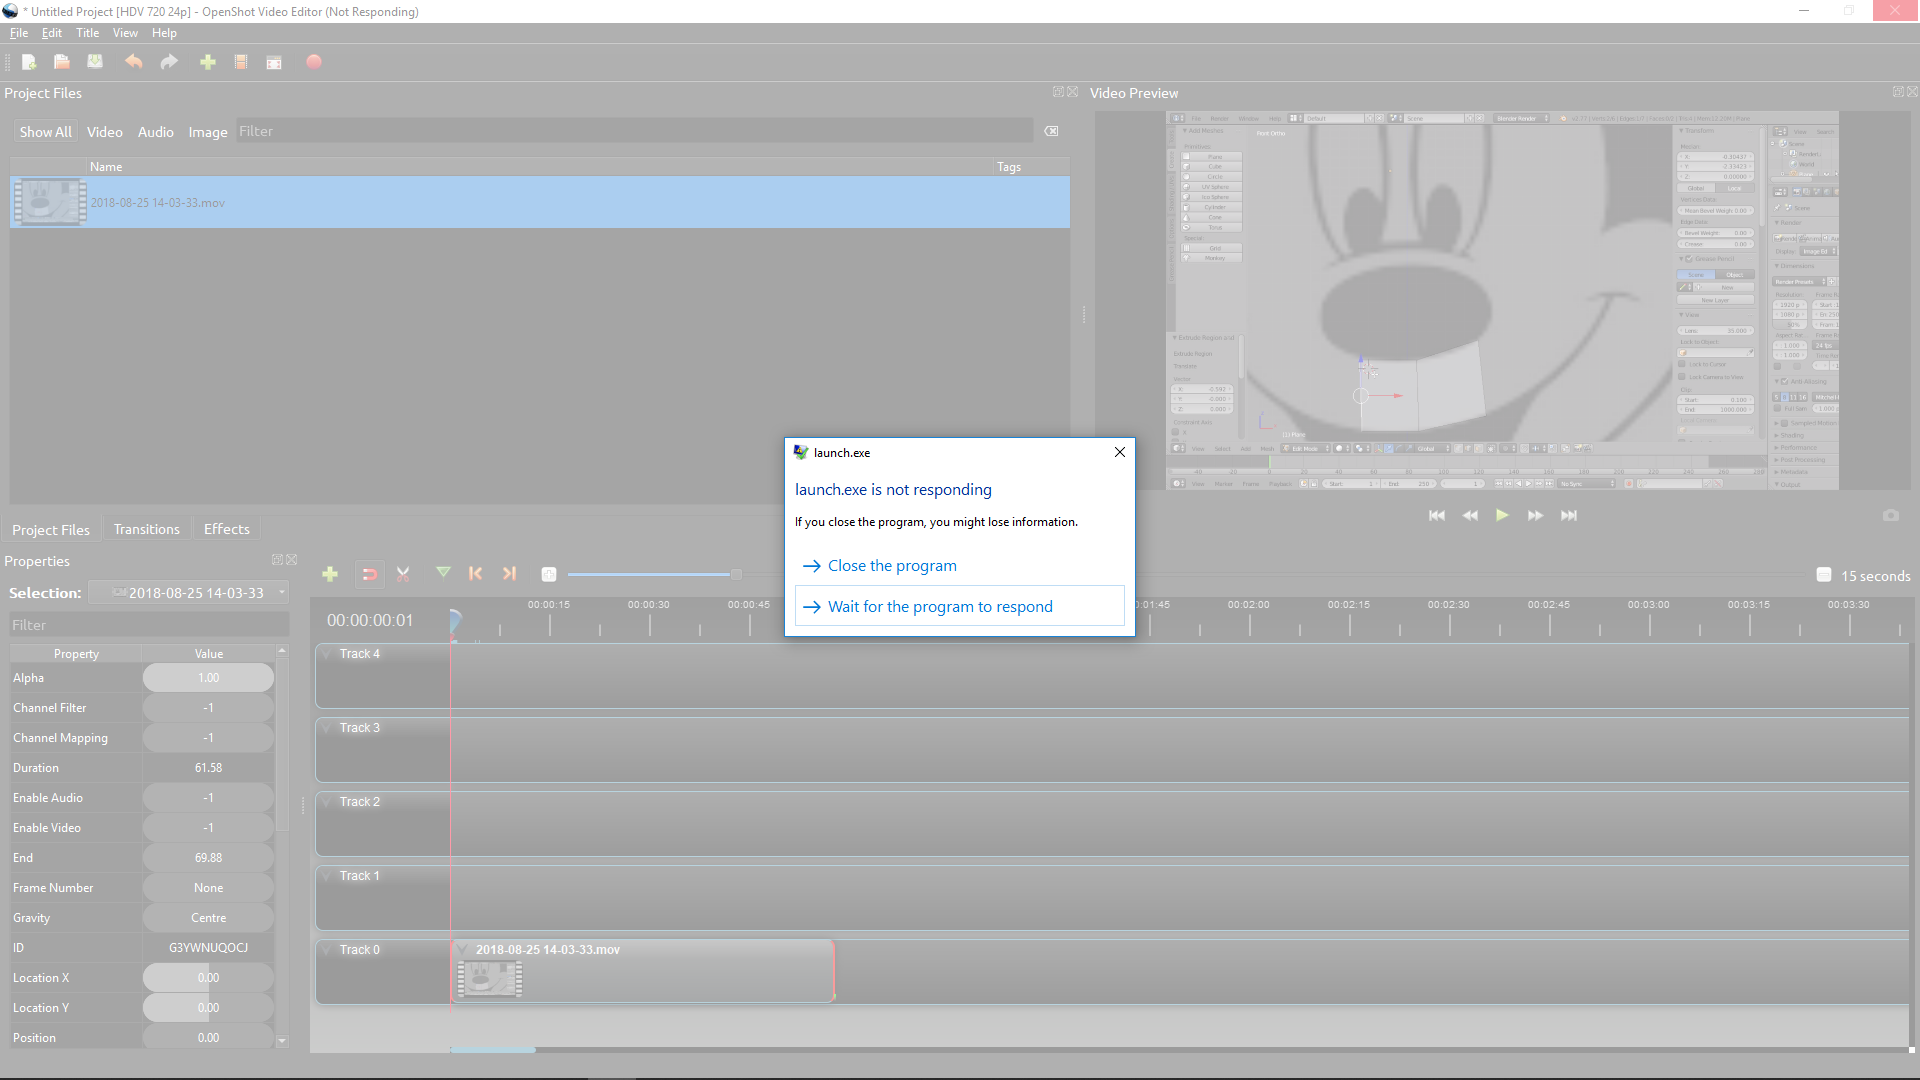Play the video preview

(1502, 515)
